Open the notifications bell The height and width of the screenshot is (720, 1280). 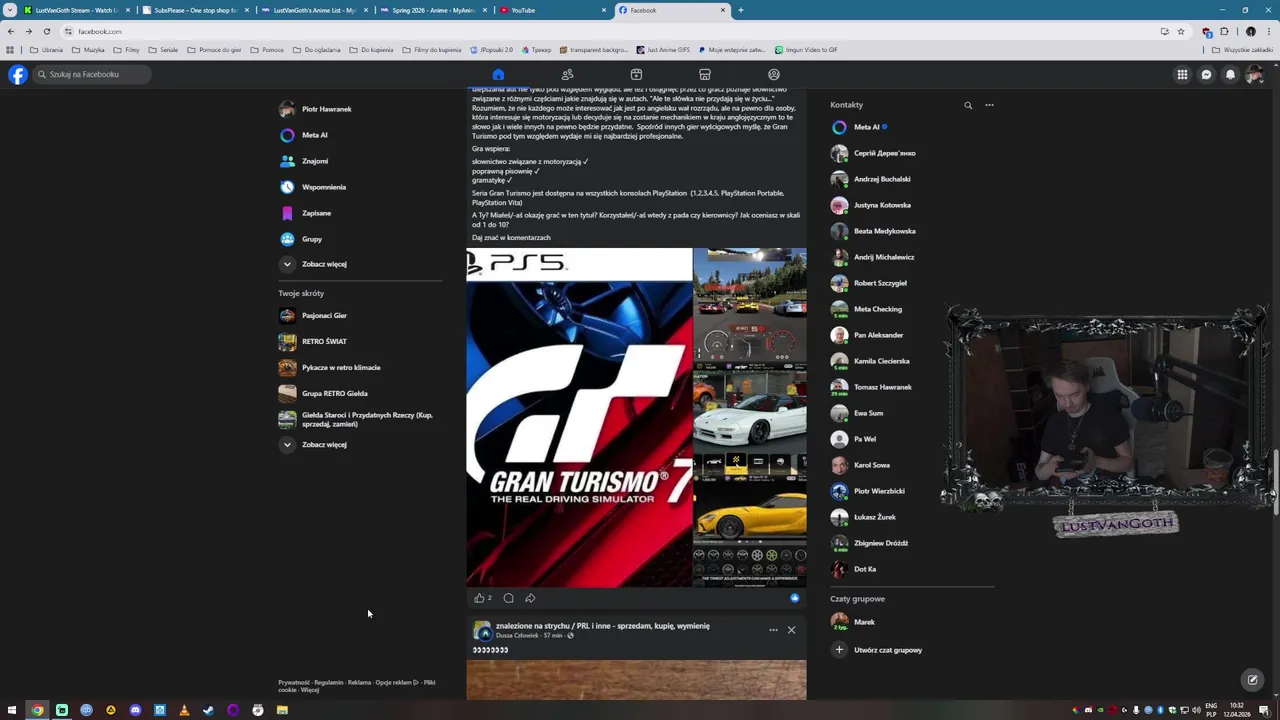(1230, 74)
